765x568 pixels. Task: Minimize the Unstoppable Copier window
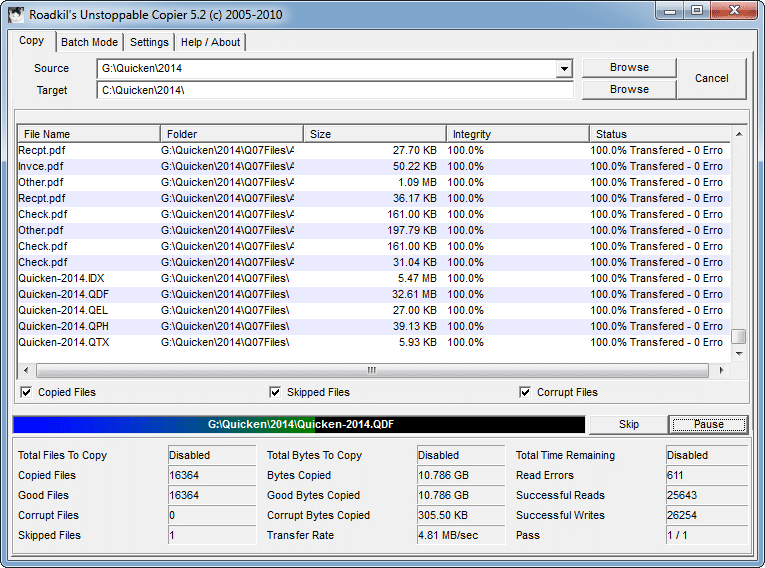(x=670, y=11)
